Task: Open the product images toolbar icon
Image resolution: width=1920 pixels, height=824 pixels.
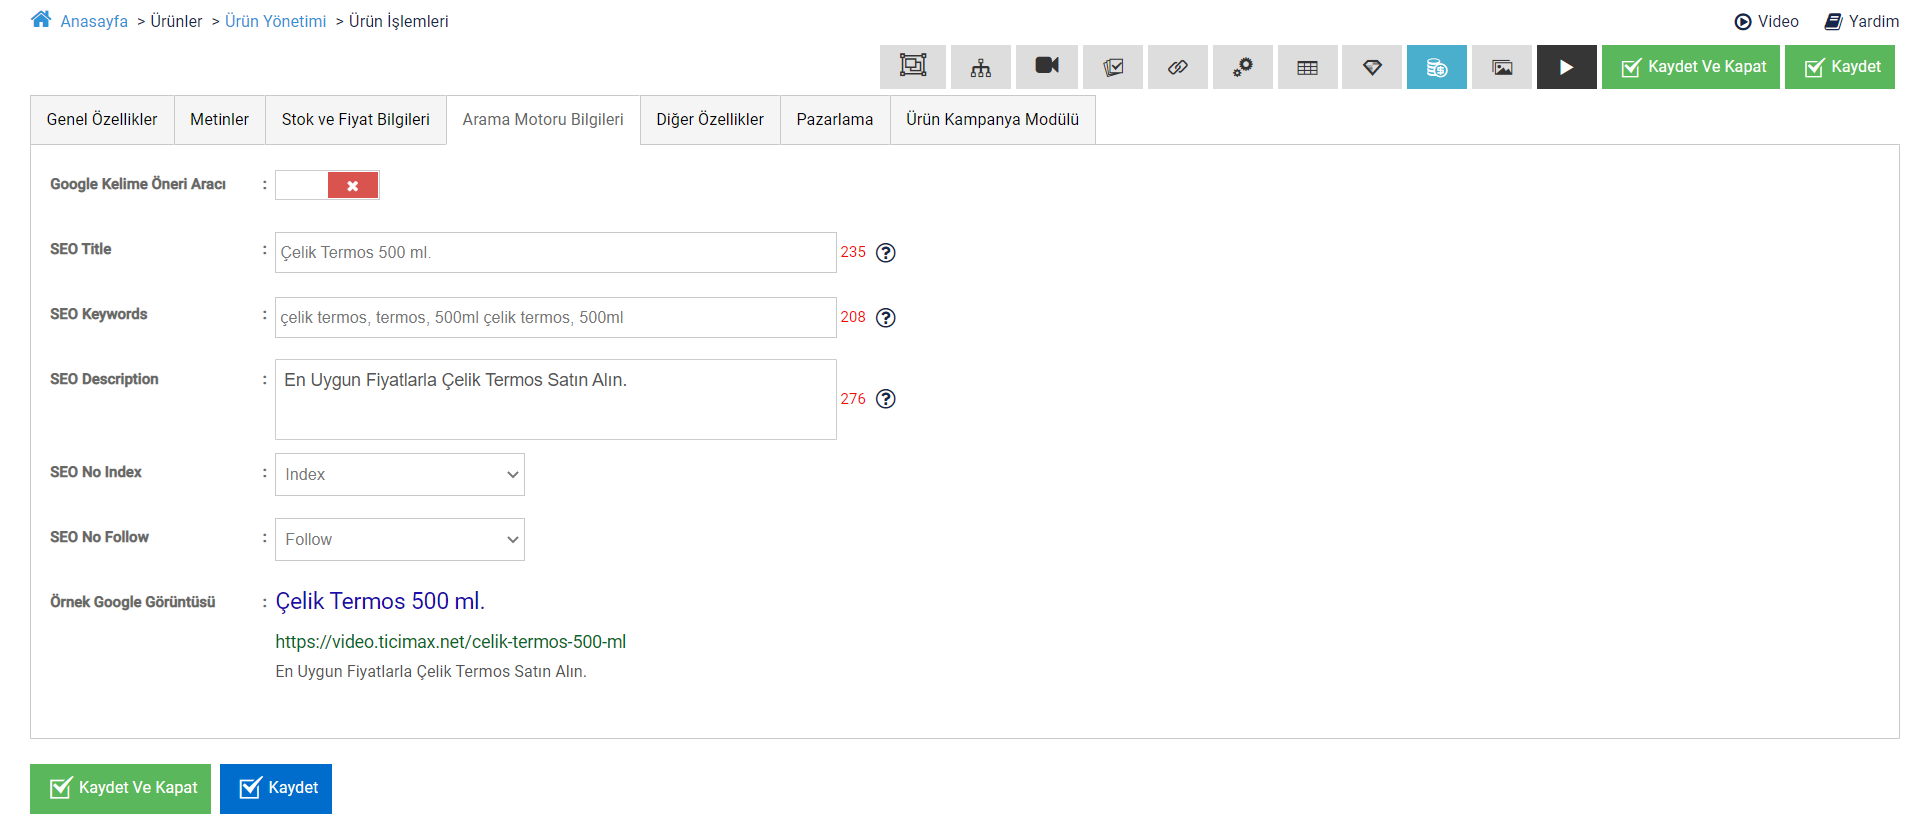Action: [x=1501, y=67]
